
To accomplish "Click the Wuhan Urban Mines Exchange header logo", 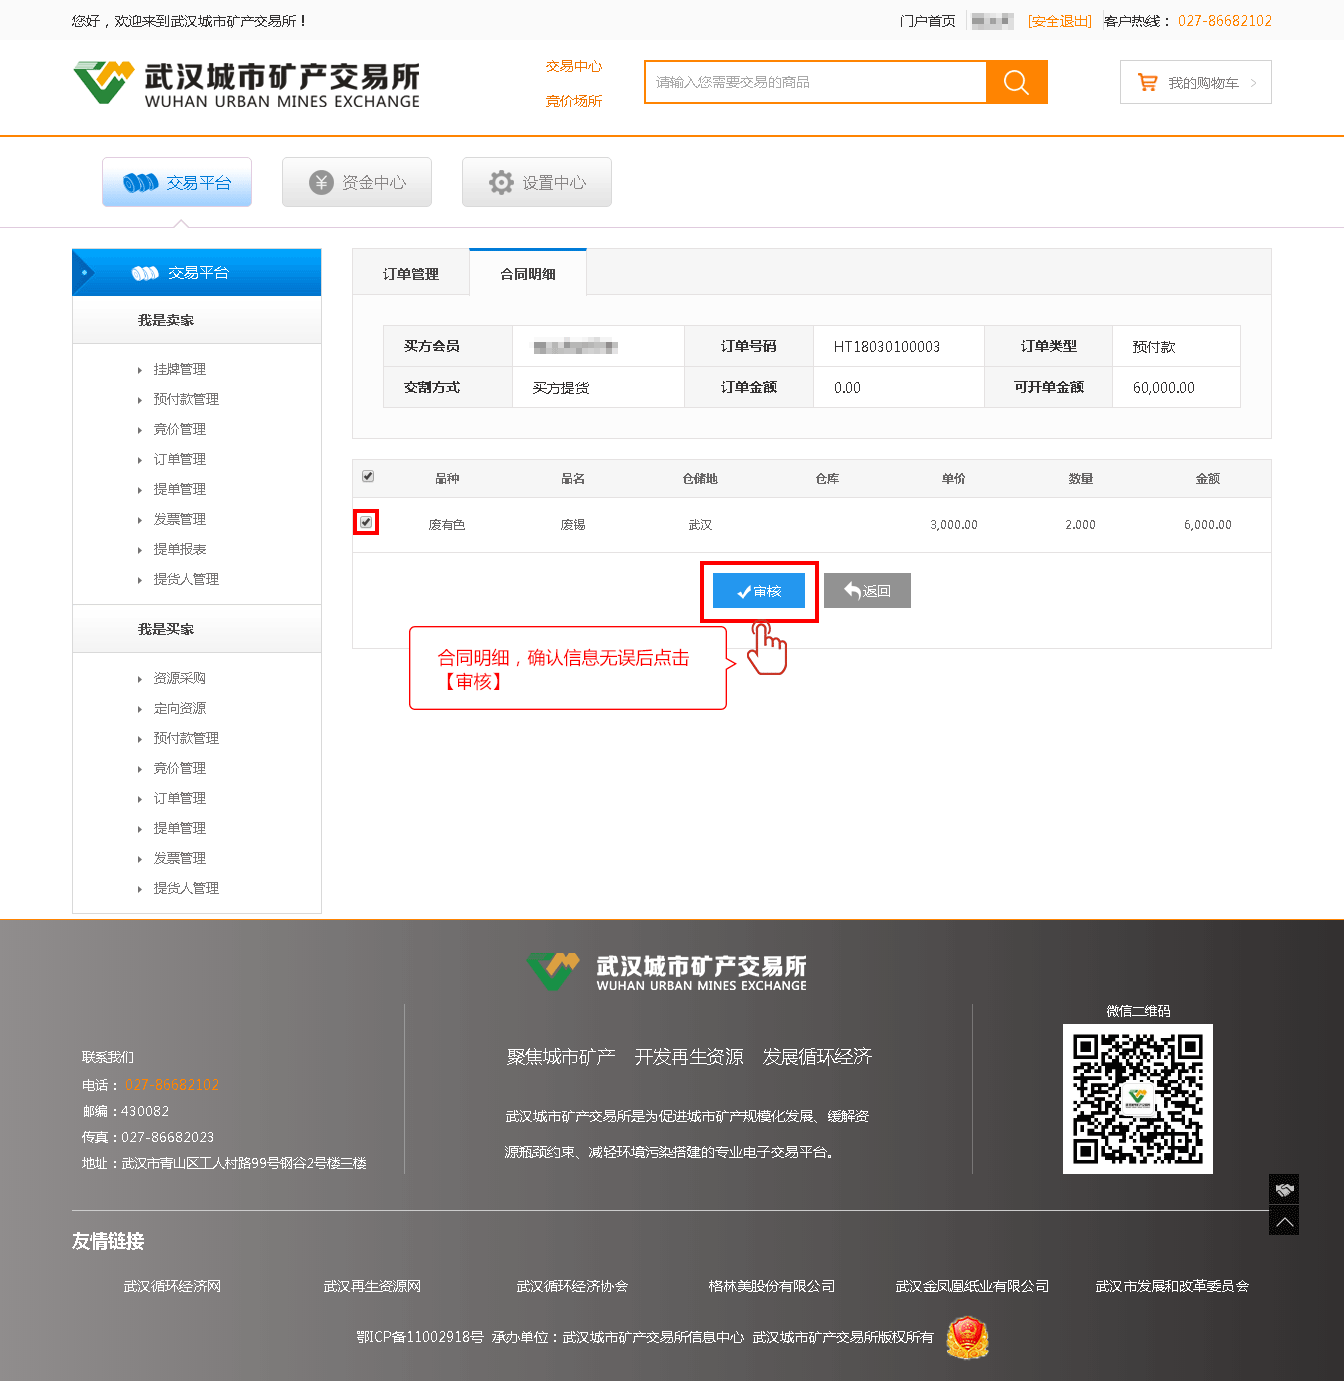I will (247, 84).
